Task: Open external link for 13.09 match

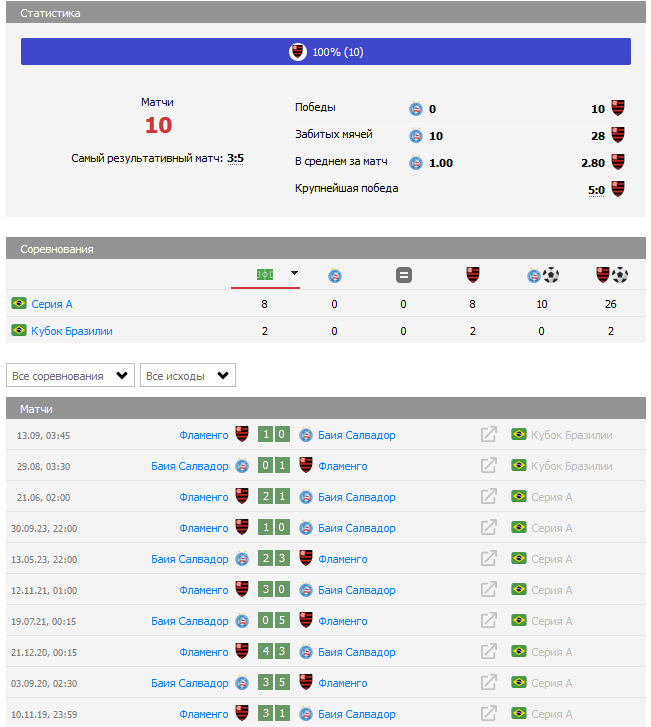Action: pos(489,435)
